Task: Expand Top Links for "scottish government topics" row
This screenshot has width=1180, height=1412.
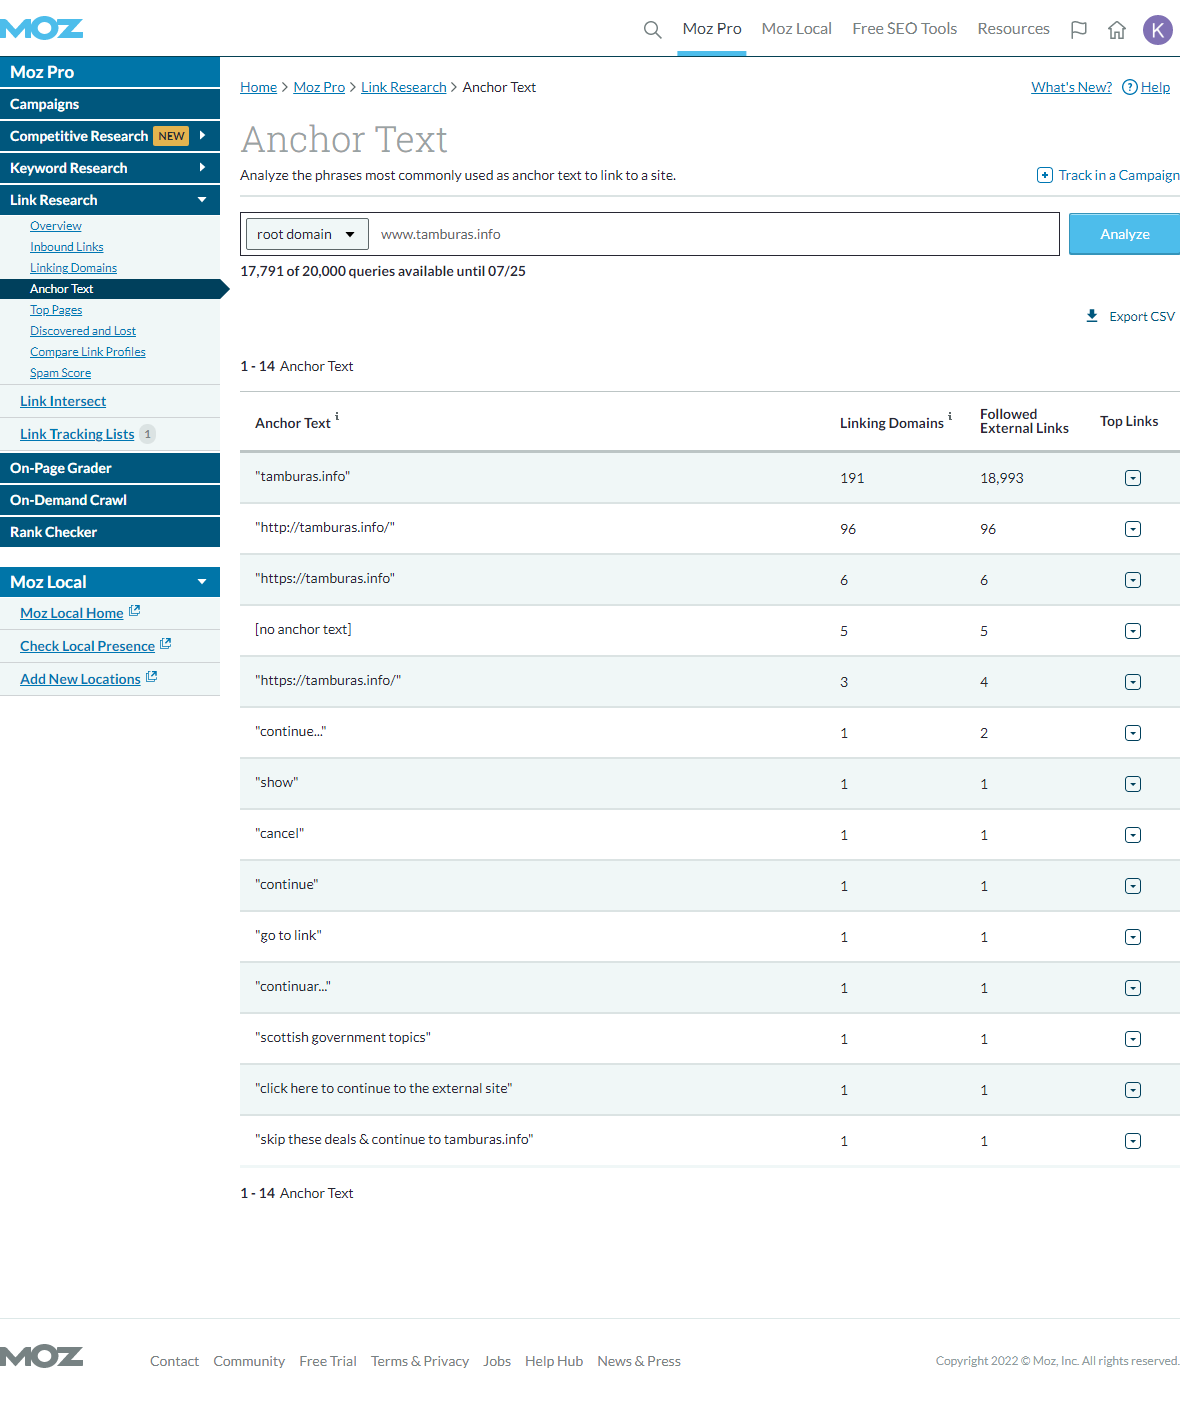Action: pos(1133,1039)
